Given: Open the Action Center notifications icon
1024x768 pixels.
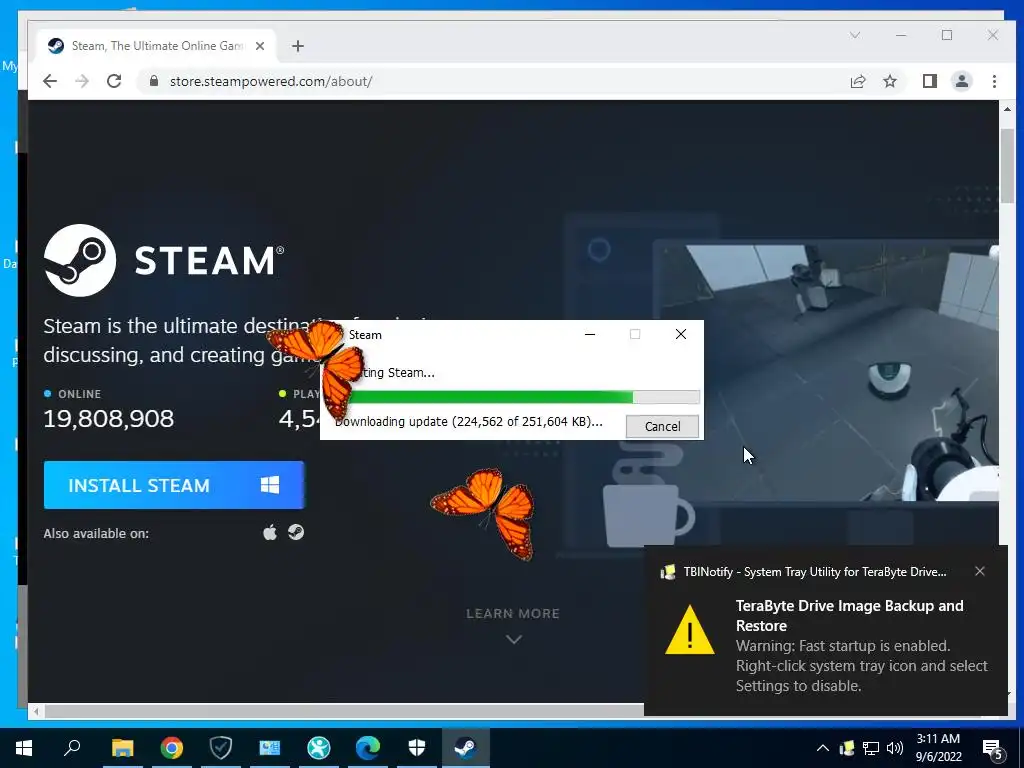Looking at the screenshot, I should [993, 750].
